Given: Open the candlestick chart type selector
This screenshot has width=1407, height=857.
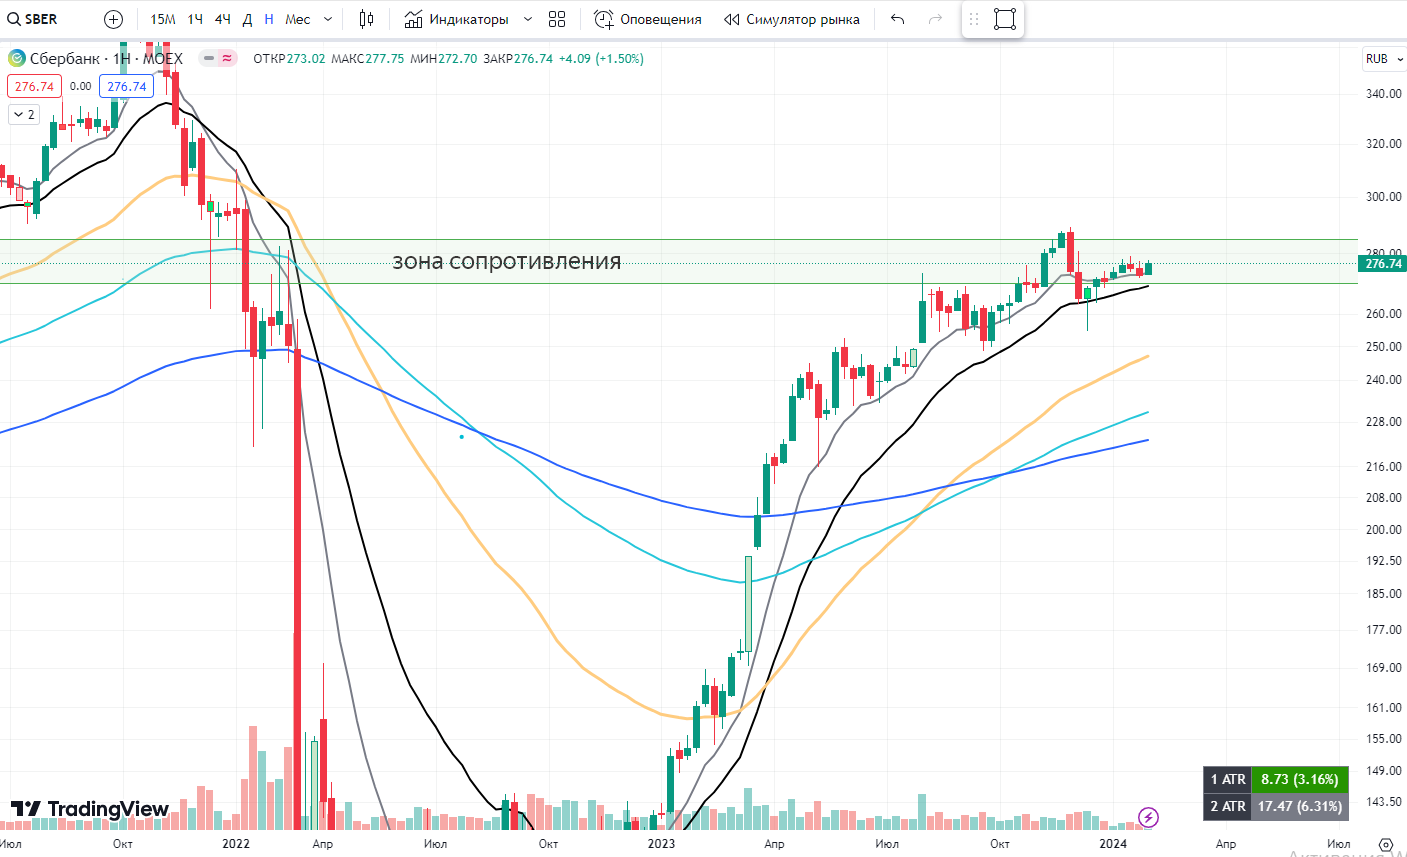Looking at the screenshot, I should pyautogui.click(x=367, y=19).
